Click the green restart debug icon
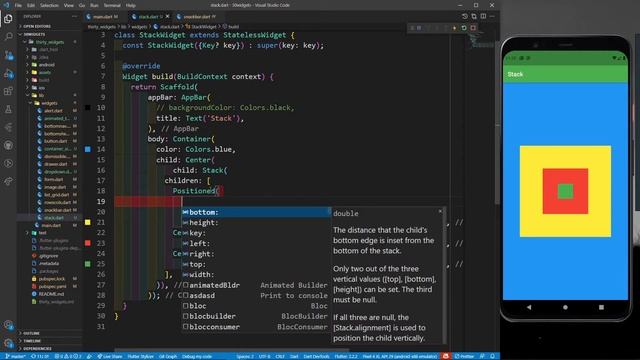The width and height of the screenshot is (640, 360). pyautogui.click(x=464, y=28)
